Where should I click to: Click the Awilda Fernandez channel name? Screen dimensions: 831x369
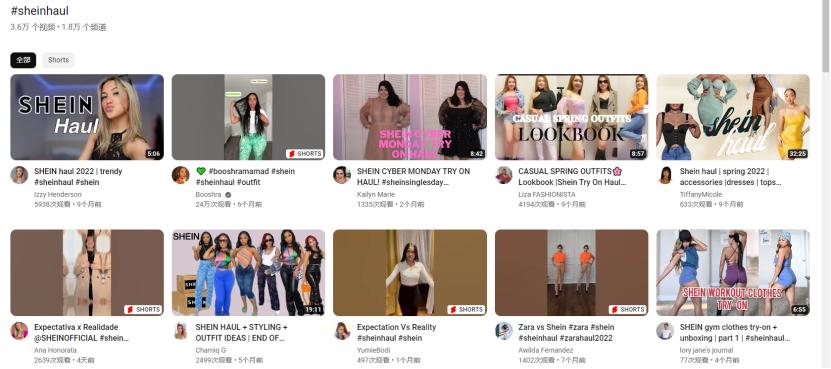(x=545, y=350)
